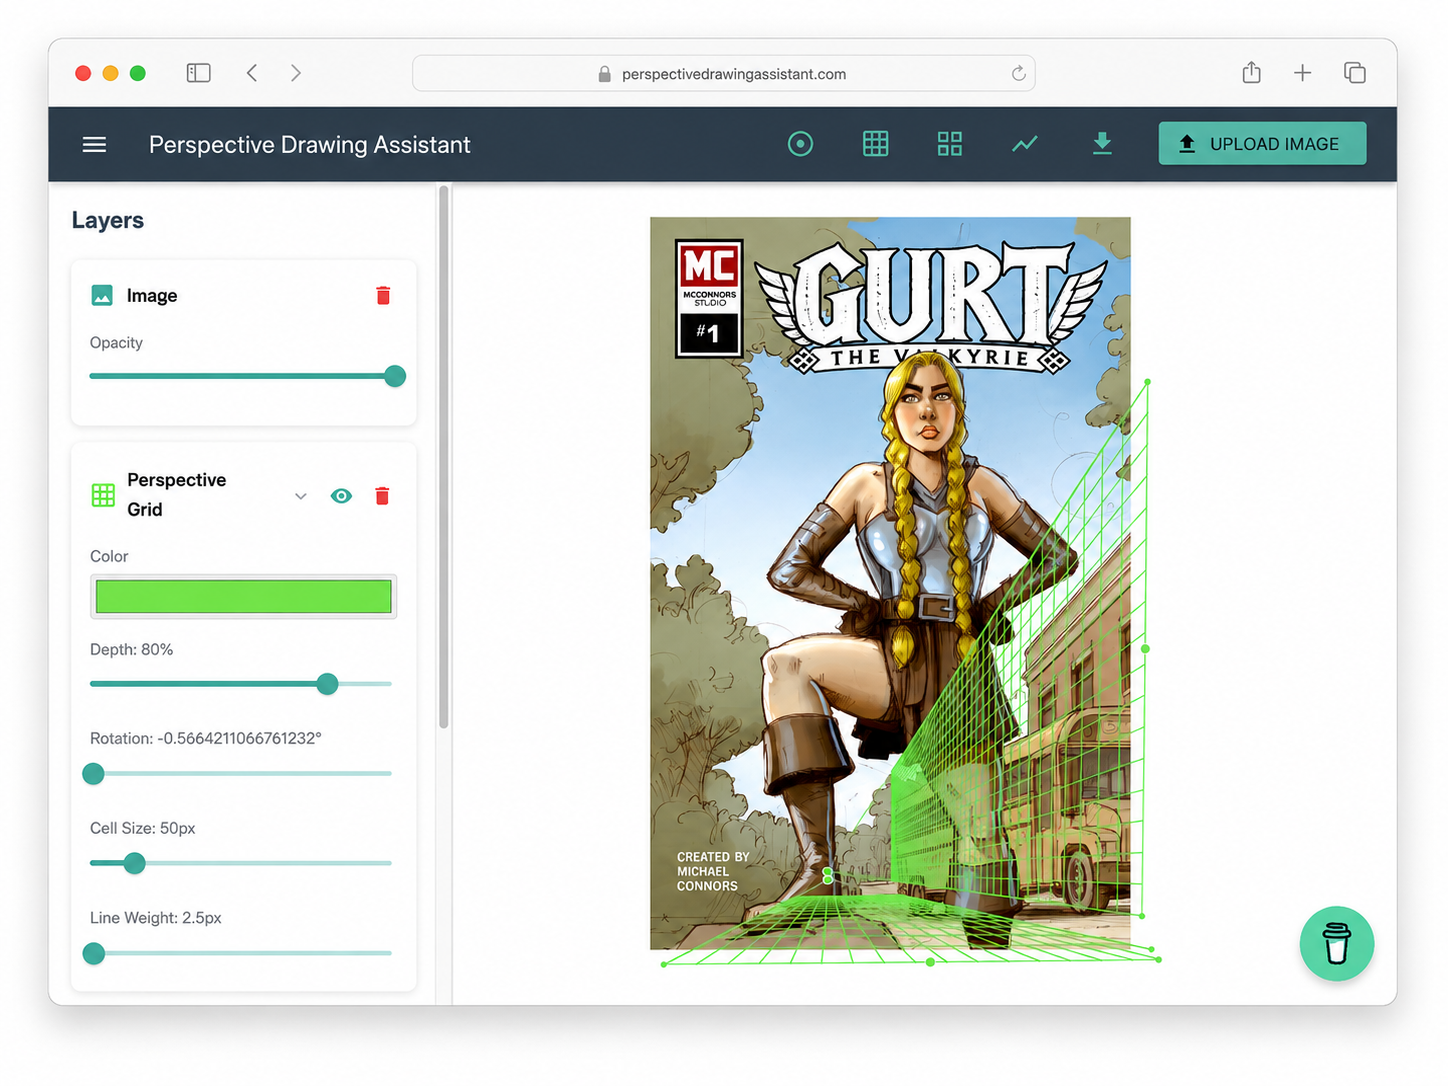Viewport: 1448px width, 1086px height.
Task: Show the tab overview
Action: (1355, 73)
